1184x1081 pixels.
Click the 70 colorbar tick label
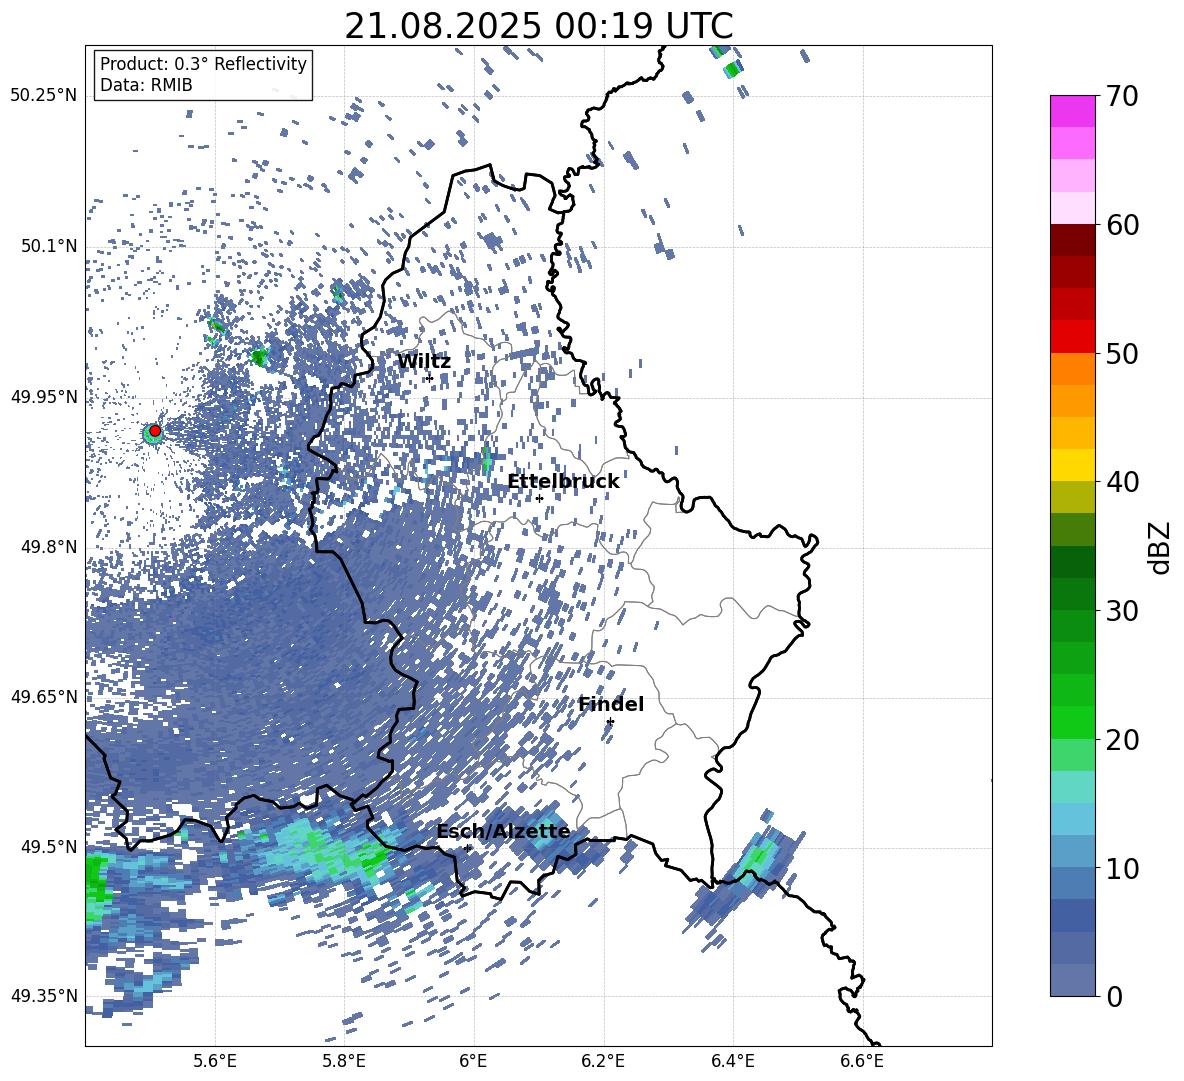[x=1121, y=96]
